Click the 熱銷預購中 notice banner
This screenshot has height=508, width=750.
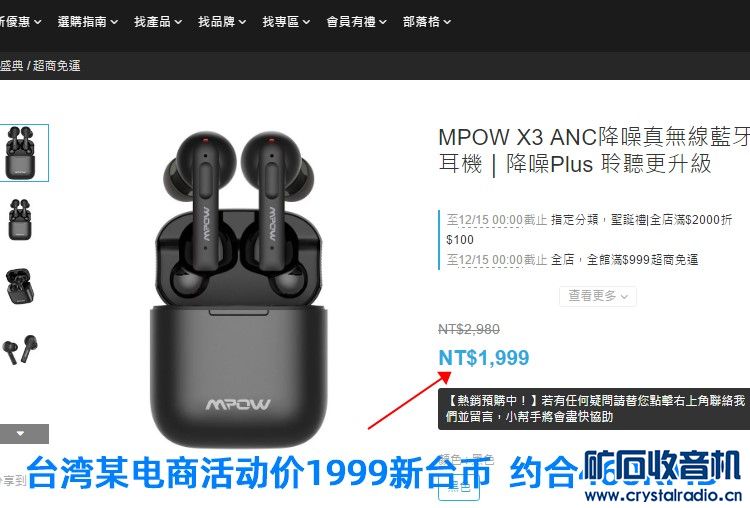click(594, 409)
